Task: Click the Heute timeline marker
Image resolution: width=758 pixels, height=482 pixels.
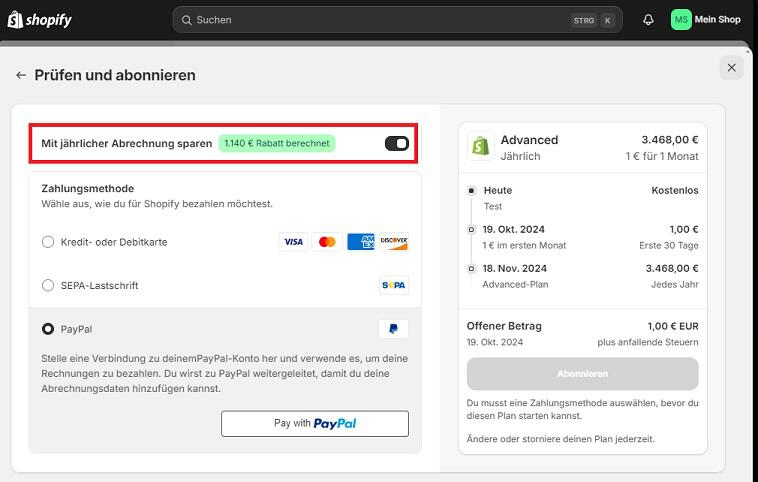Action: [472, 190]
